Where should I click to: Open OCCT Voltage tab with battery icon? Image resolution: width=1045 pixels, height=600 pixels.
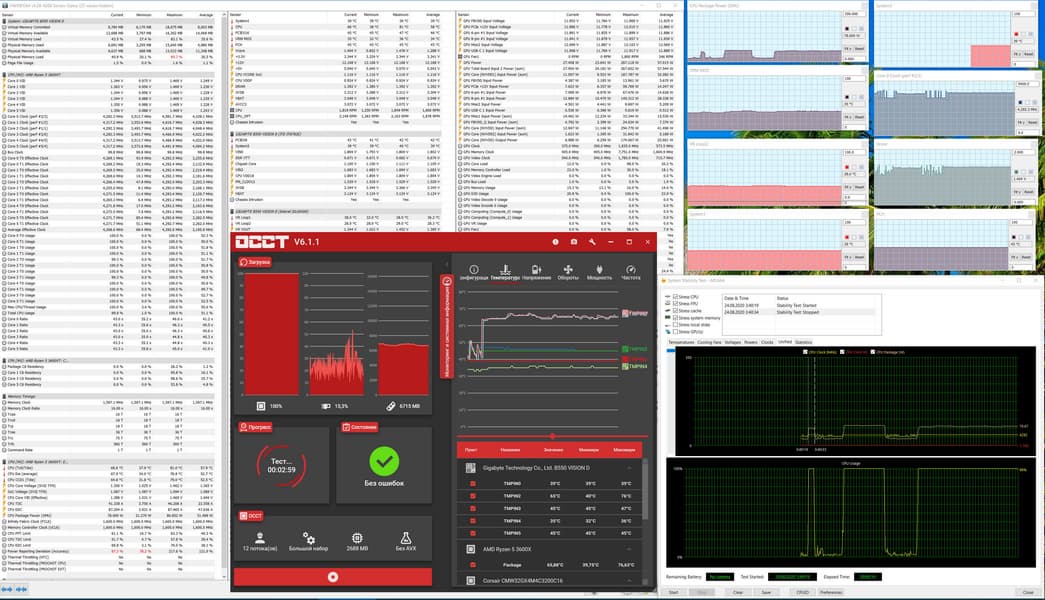tap(536, 272)
